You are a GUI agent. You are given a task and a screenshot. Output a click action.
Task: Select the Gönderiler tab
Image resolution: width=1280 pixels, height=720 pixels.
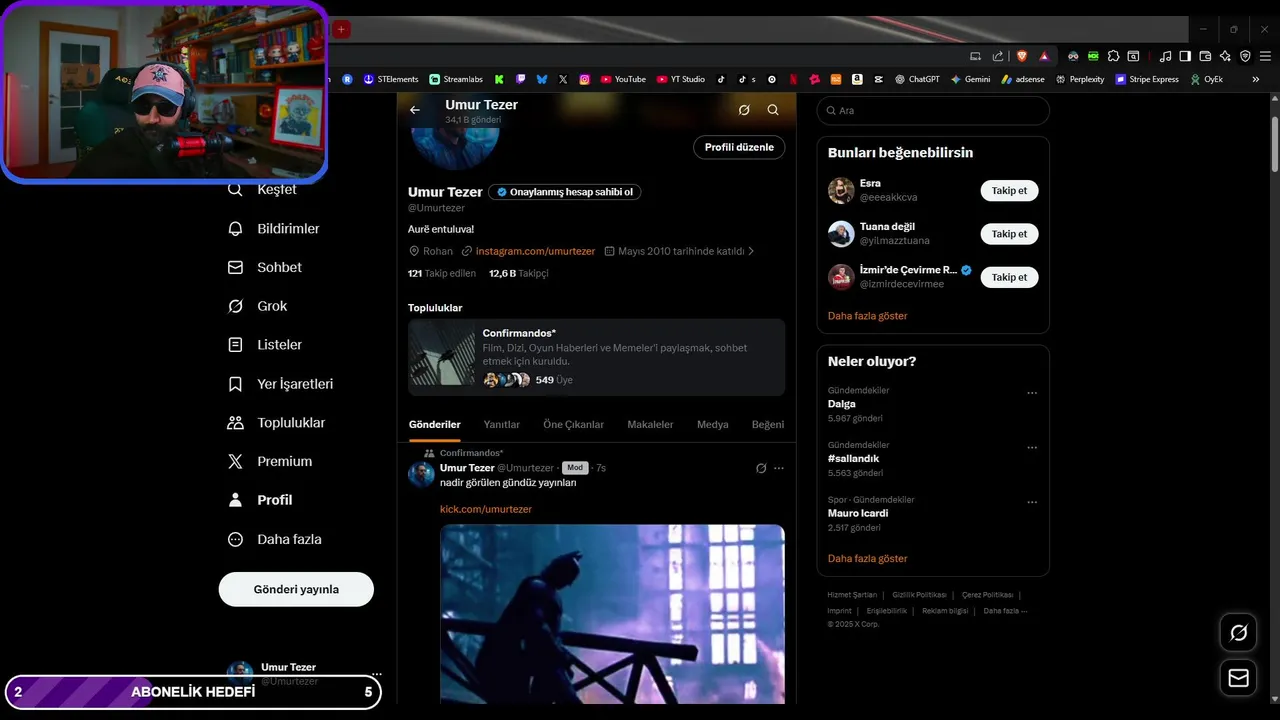coord(435,424)
